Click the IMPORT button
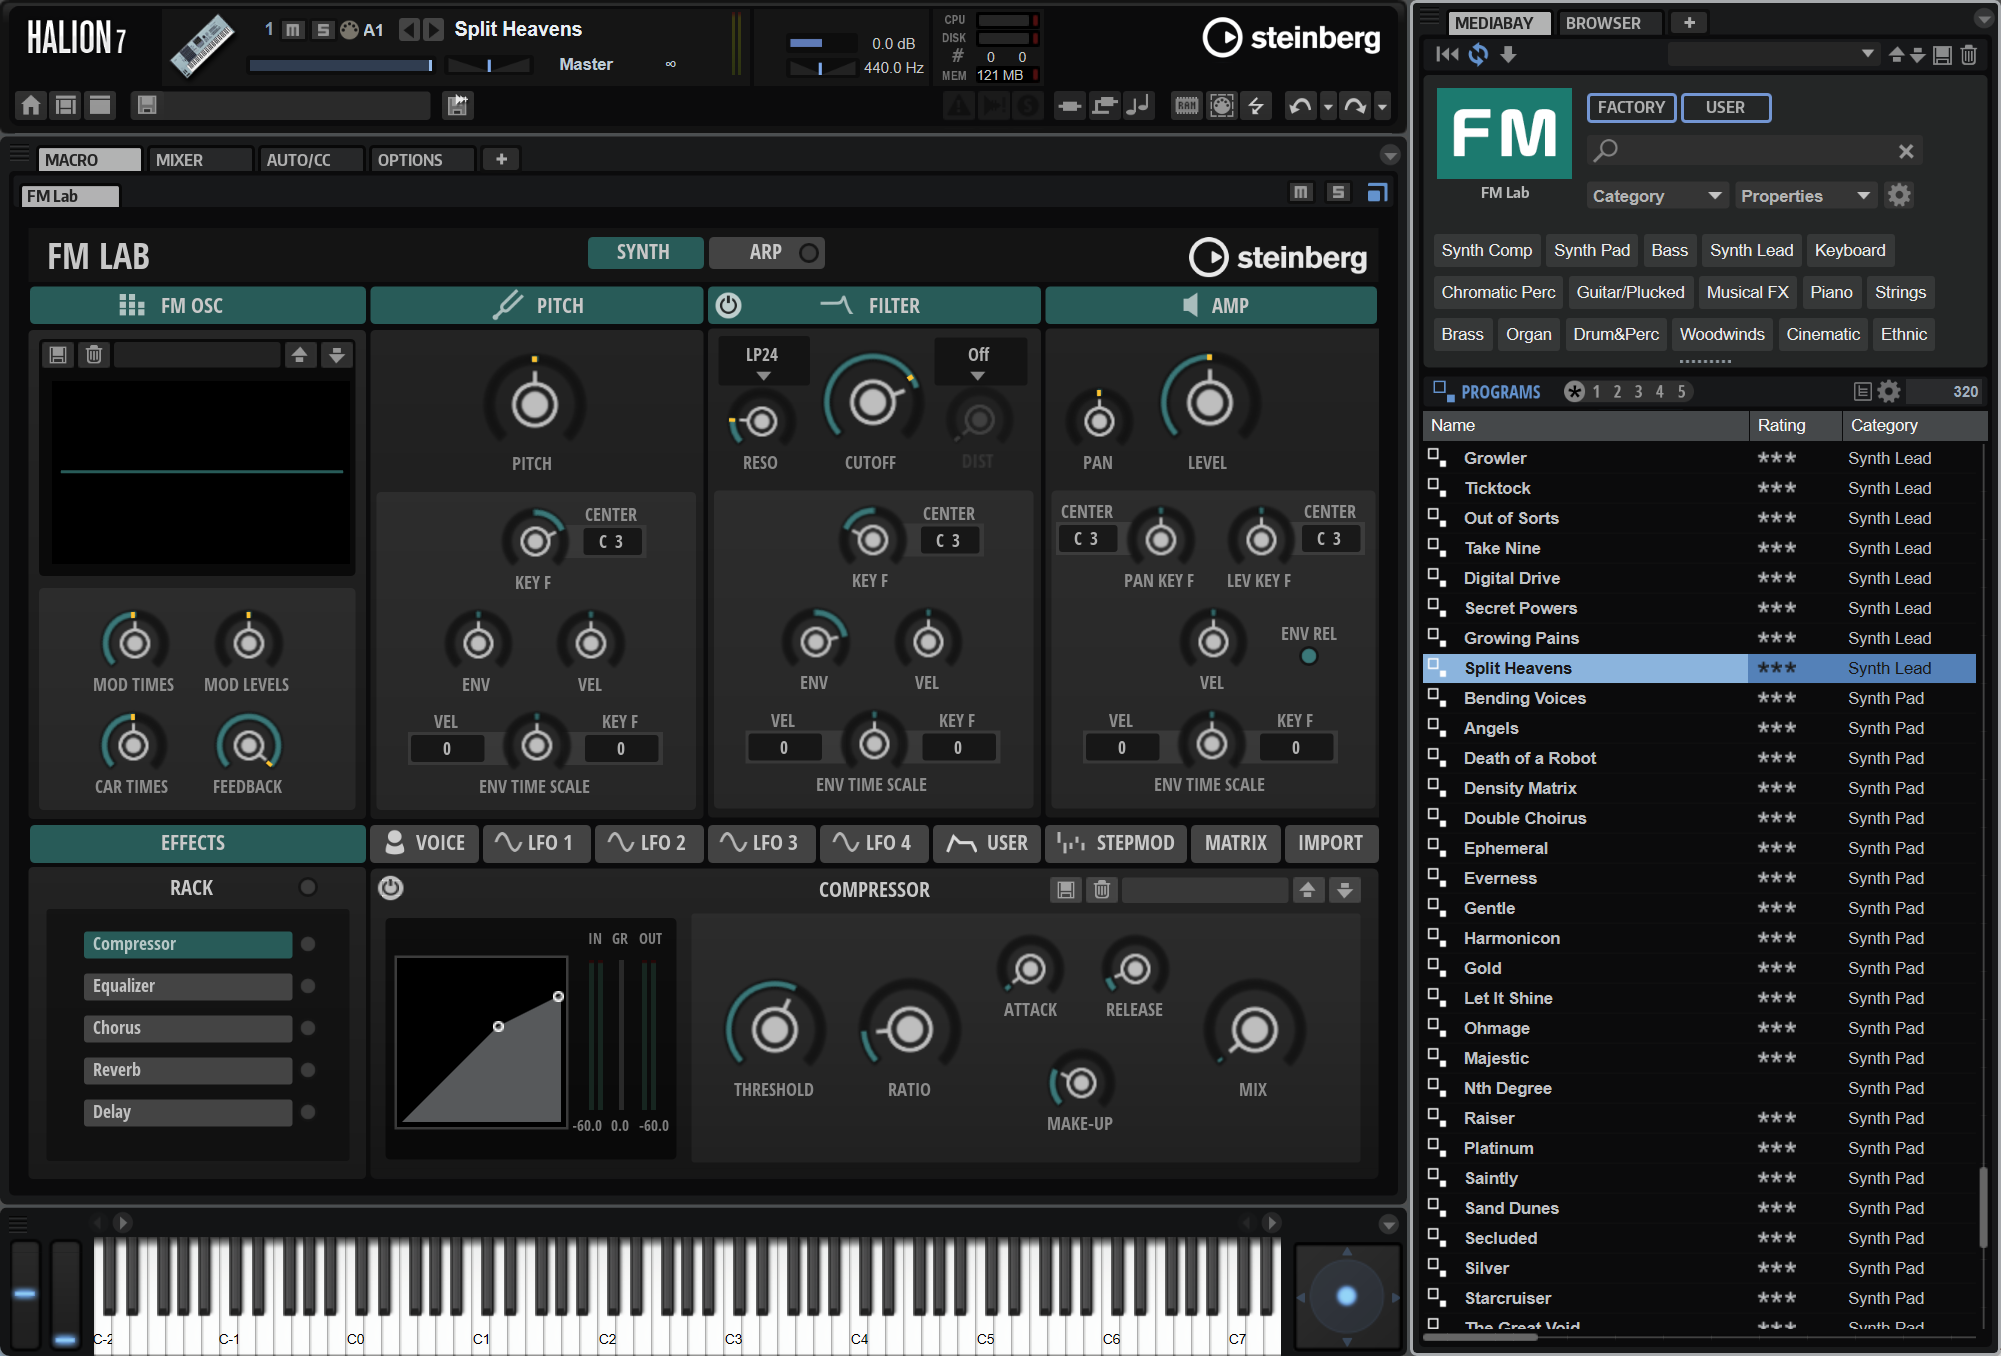The width and height of the screenshot is (2001, 1356). pos(1330,843)
